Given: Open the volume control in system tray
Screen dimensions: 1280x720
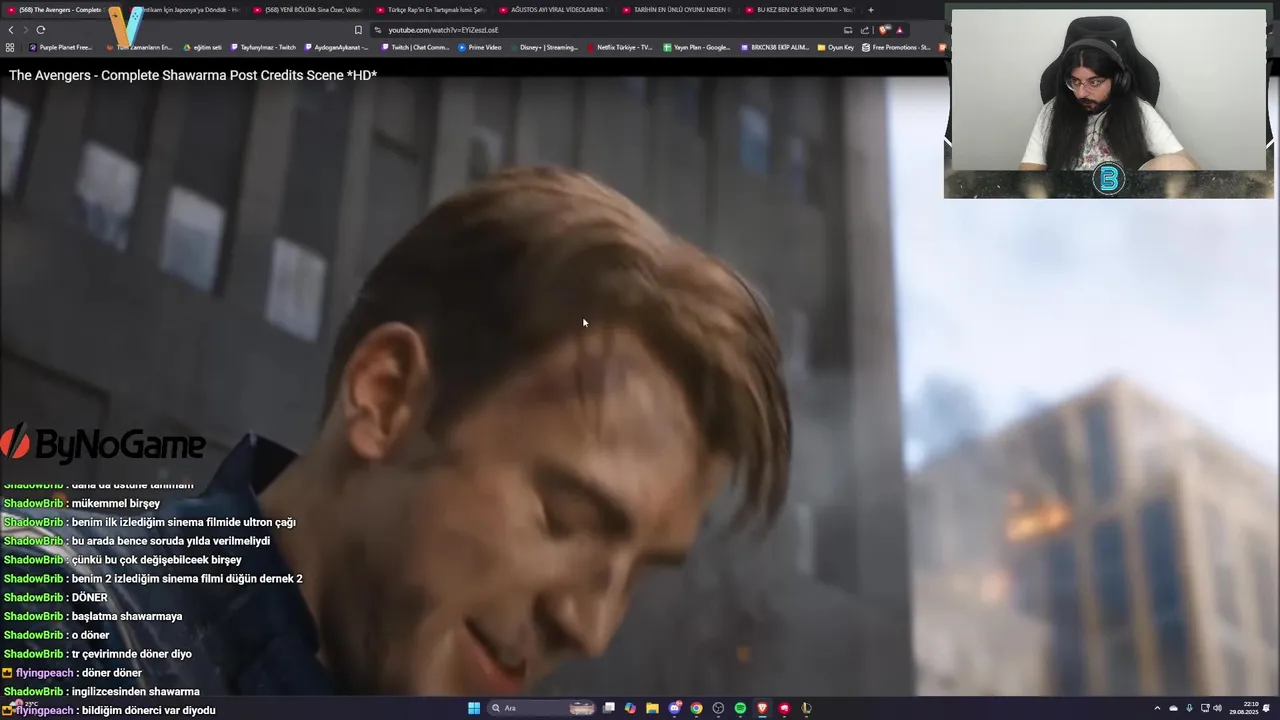Looking at the screenshot, I should [x=1218, y=708].
